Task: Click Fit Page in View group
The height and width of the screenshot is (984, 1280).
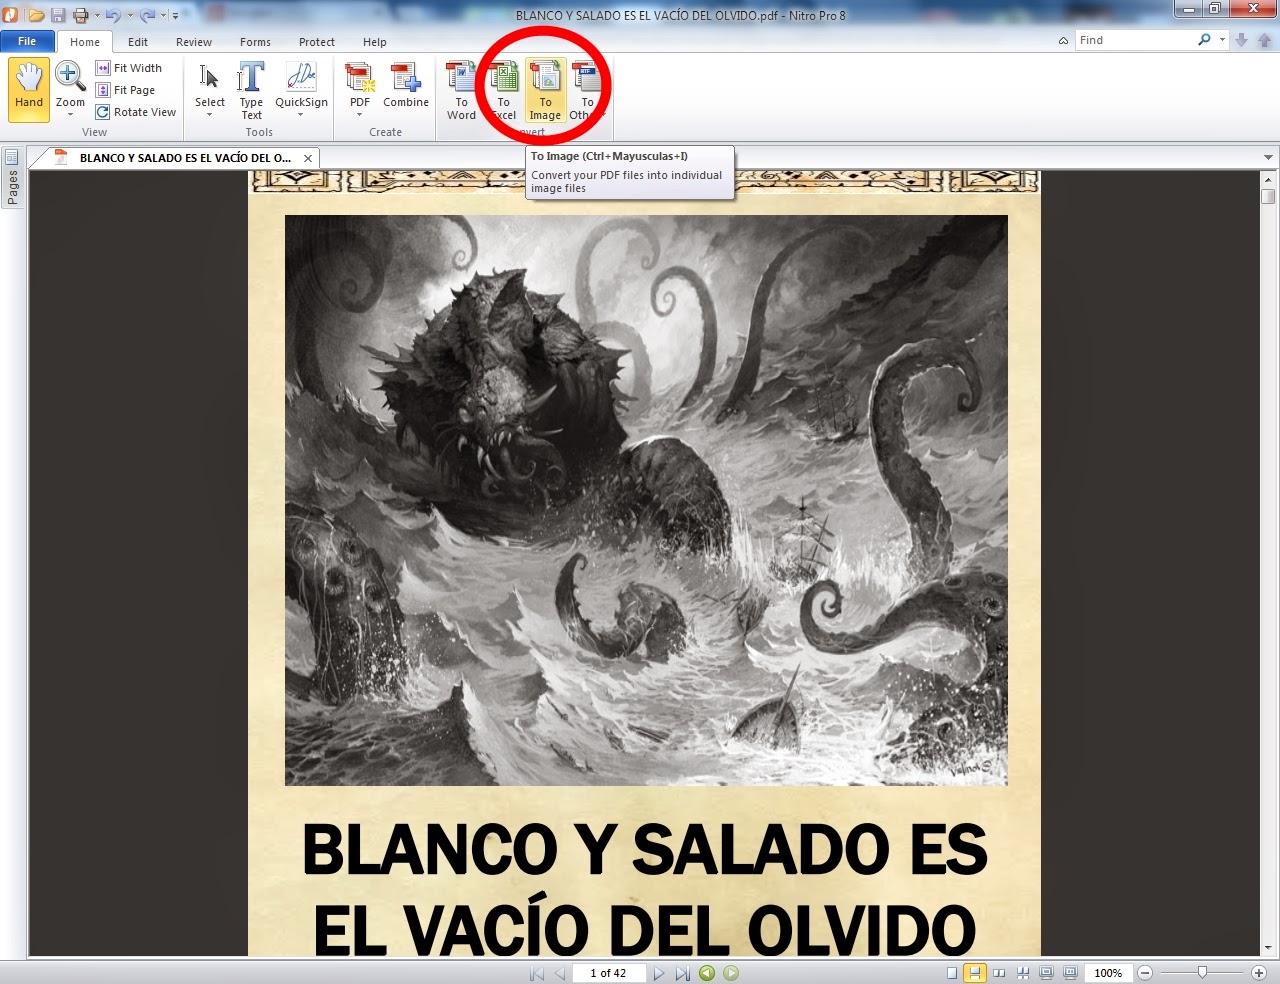Action: coord(126,90)
